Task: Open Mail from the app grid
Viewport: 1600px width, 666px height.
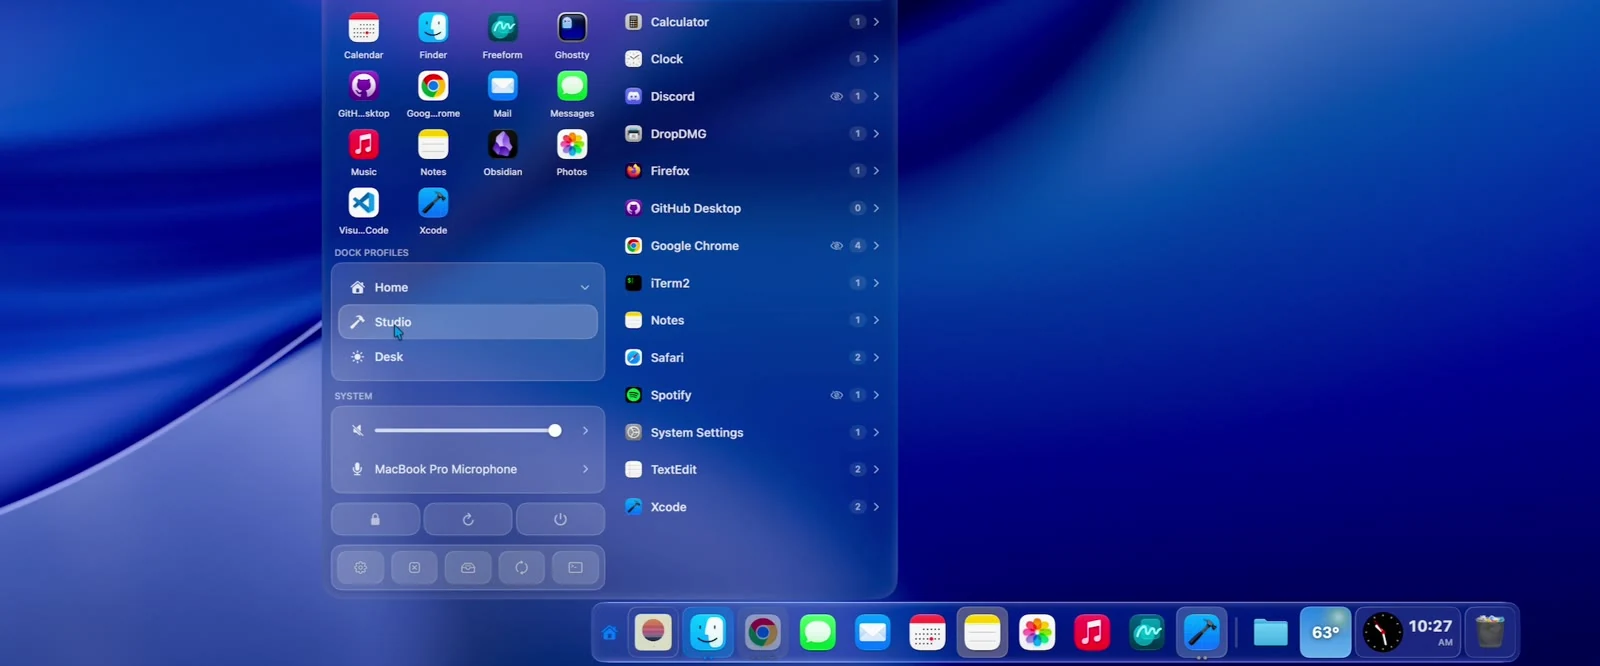Action: click(x=502, y=86)
